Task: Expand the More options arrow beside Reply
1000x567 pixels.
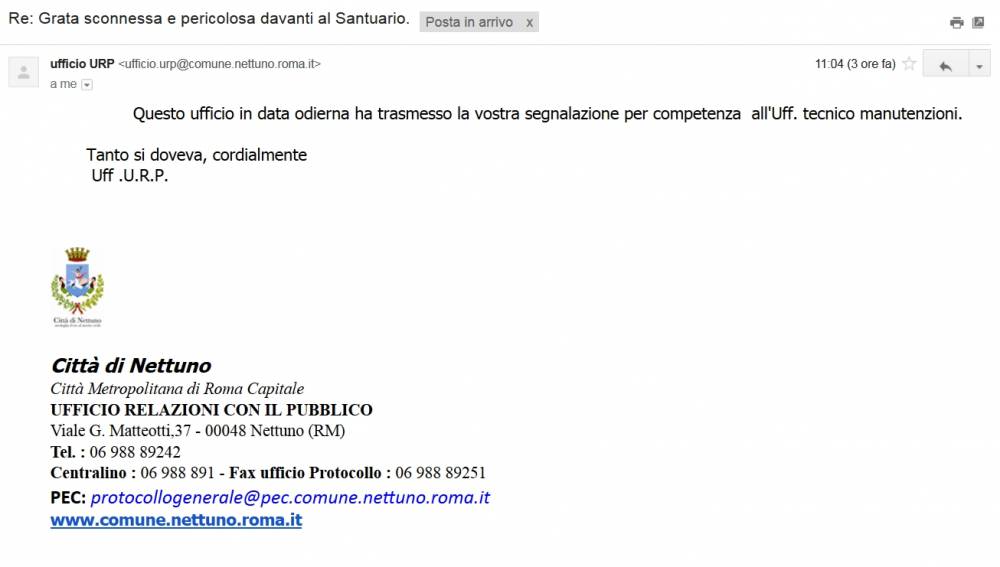Action: 980,64
